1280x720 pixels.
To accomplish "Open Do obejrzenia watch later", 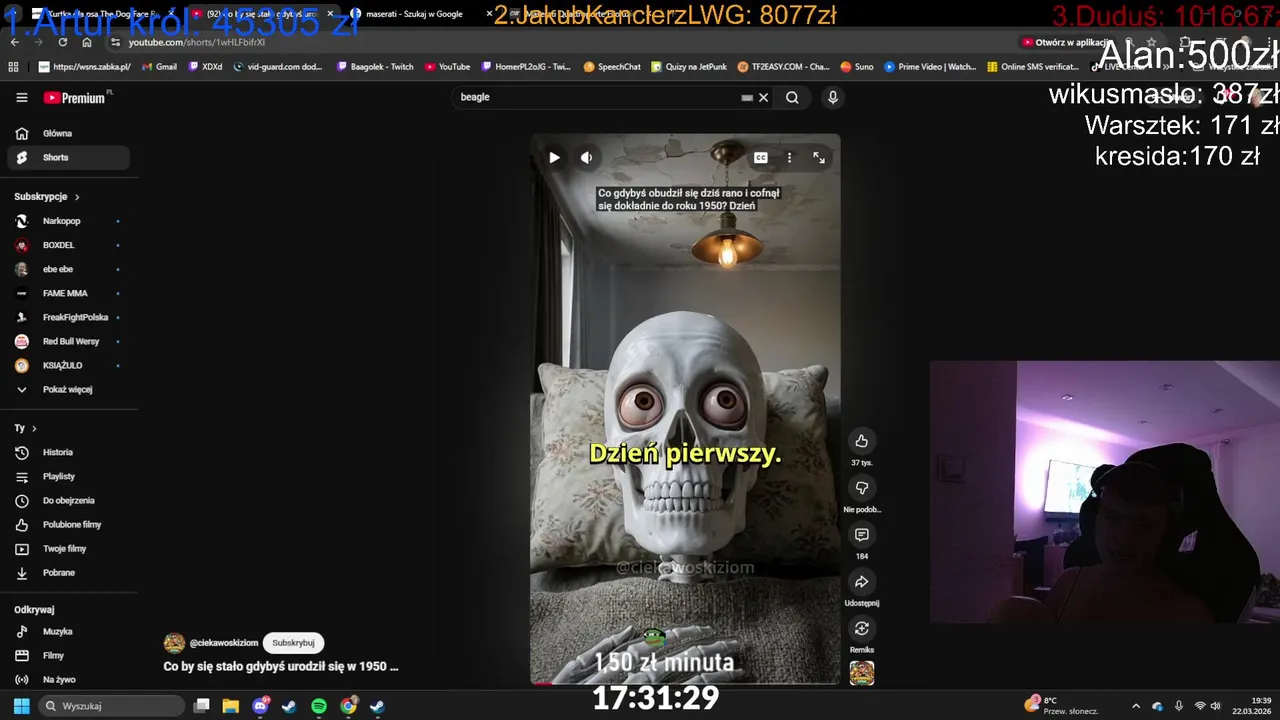I will 68,500.
